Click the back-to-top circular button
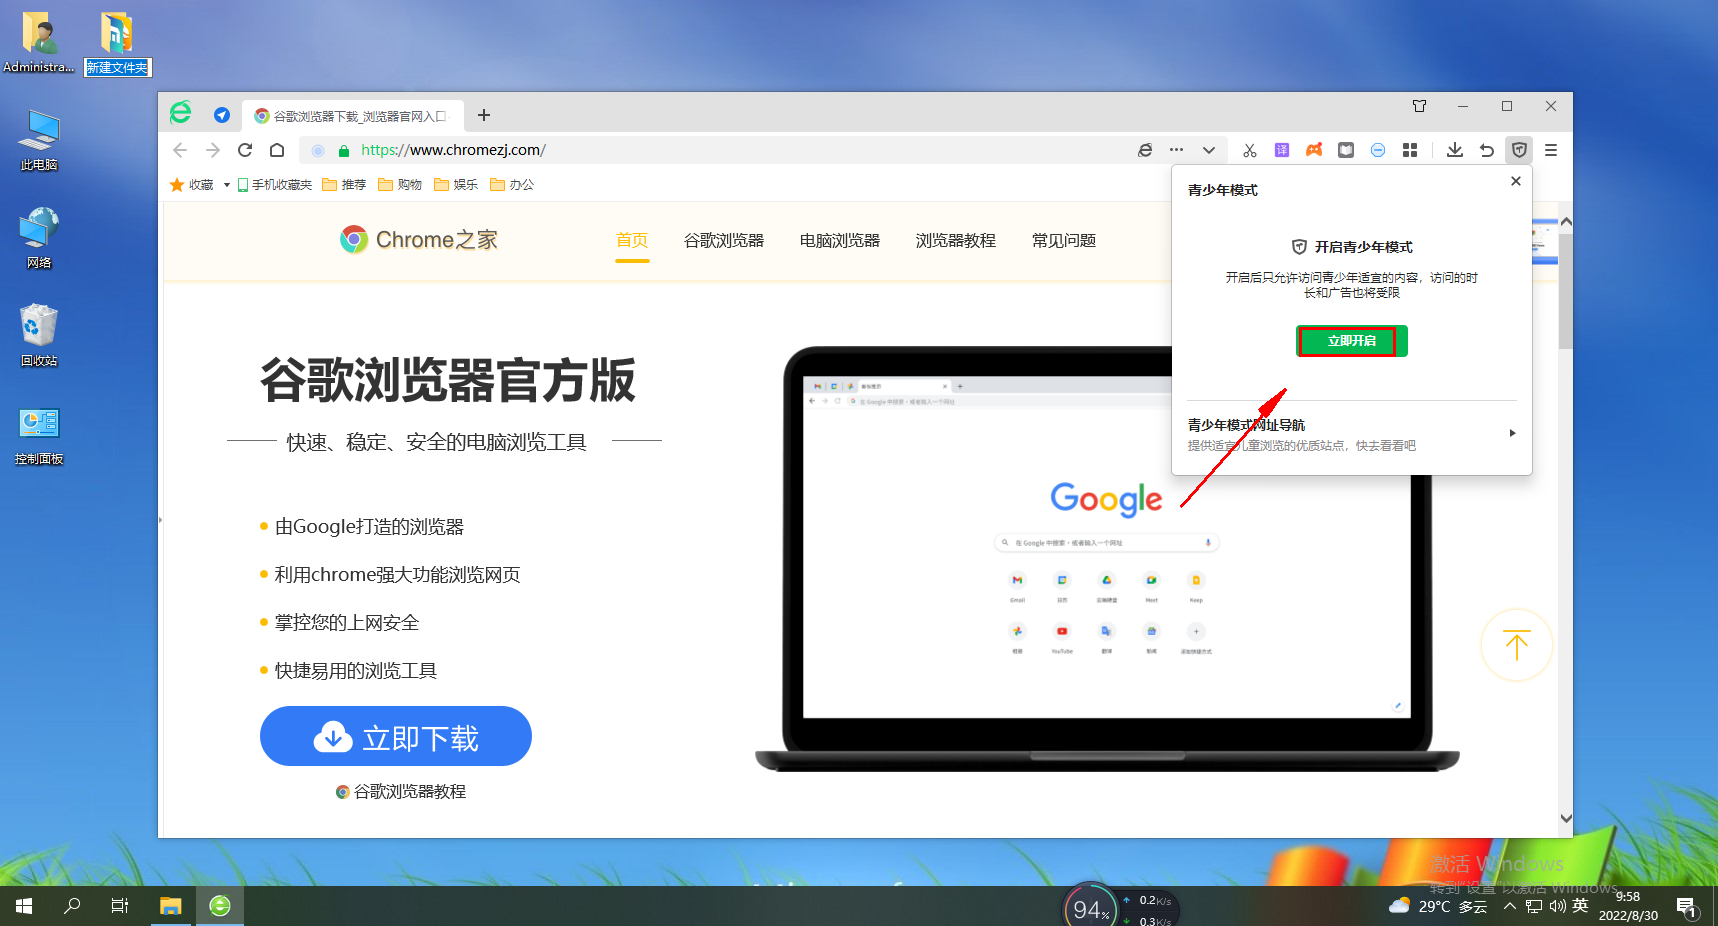Image resolution: width=1718 pixels, height=926 pixels. pos(1516,645)
